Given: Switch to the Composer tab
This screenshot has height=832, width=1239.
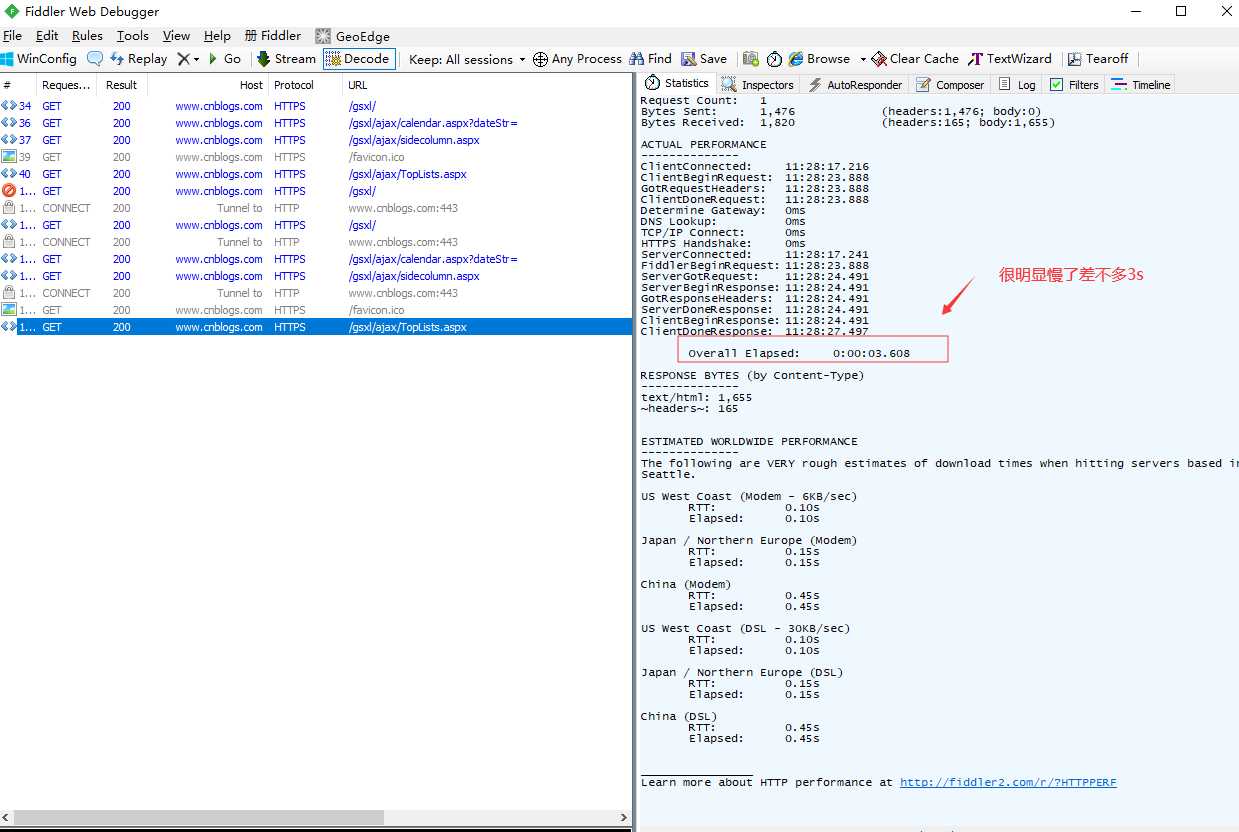Looking at the screenshot, I should click(x=949, y=85).
